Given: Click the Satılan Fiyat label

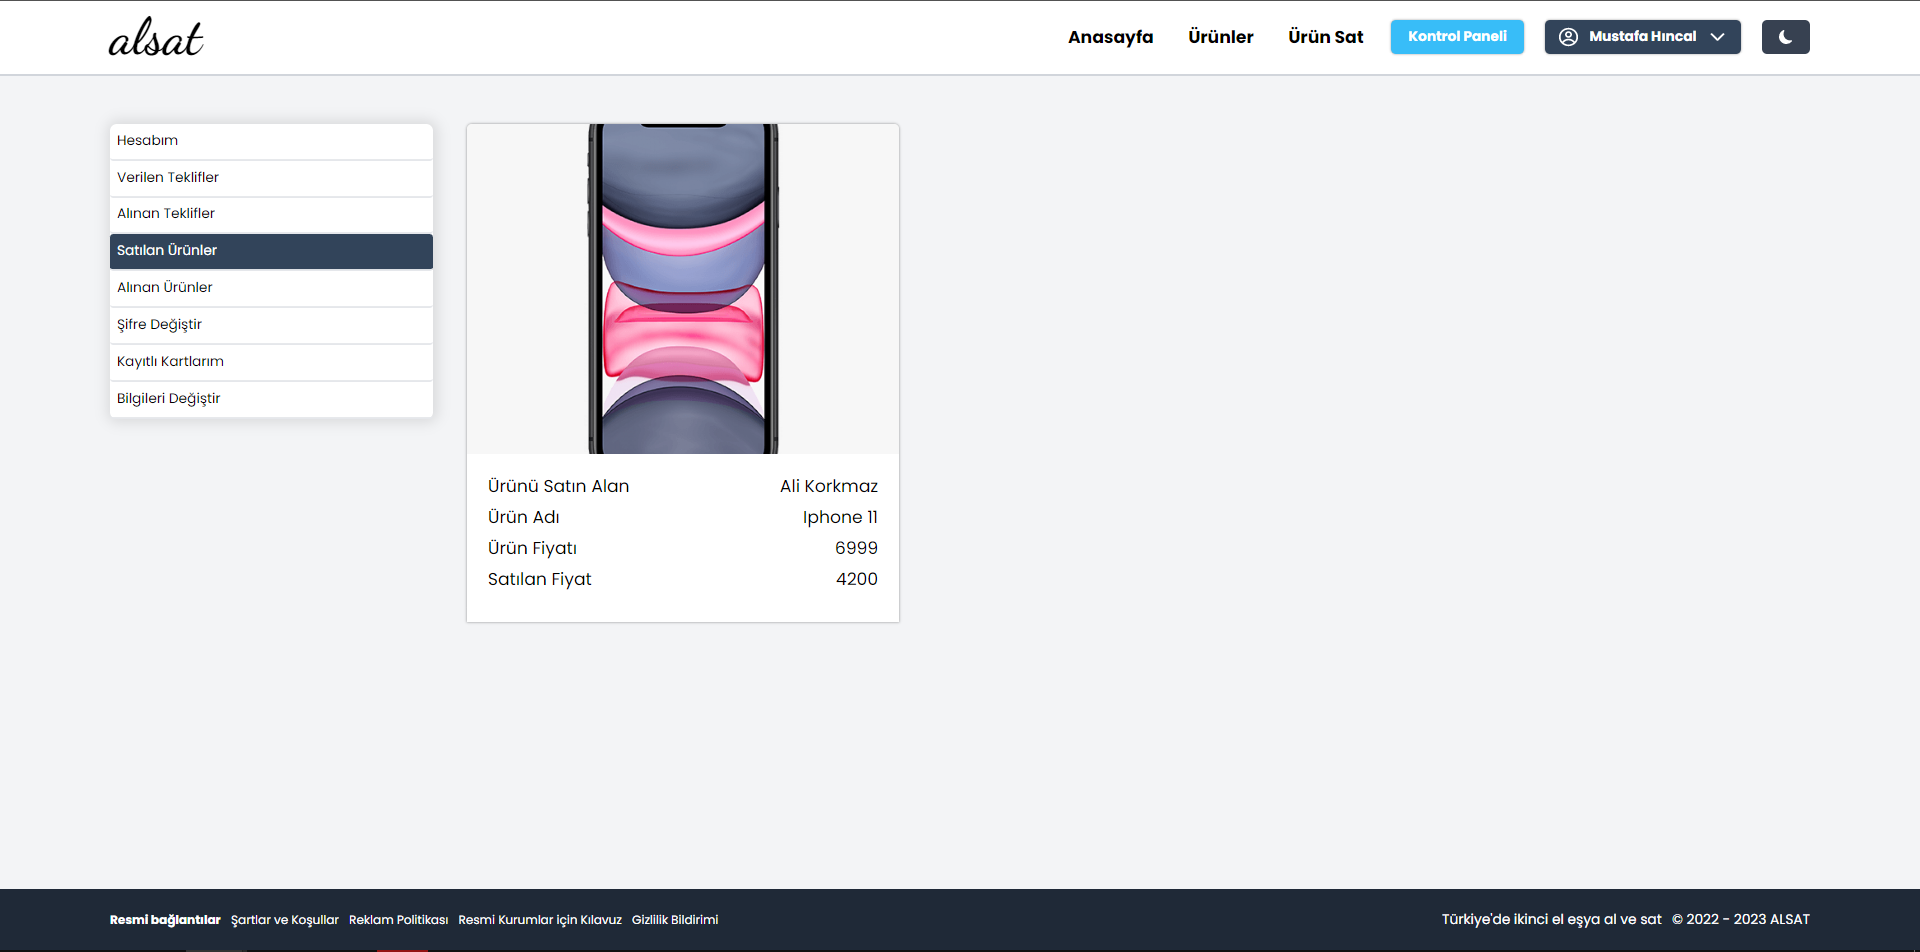Looking at the screenshot, I should (x=539, y=579).
